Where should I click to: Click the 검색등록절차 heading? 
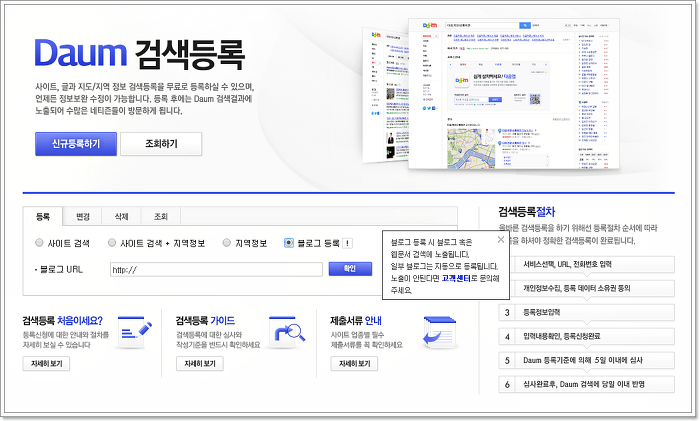click(x=527, y=212)
